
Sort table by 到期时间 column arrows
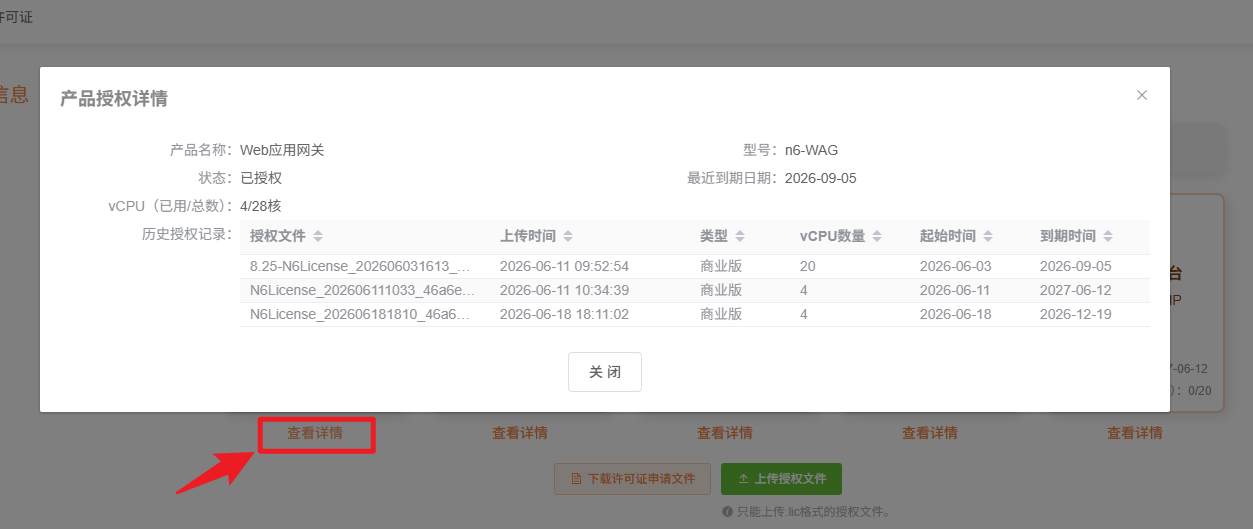pyautogui.click(x=1108, y=237)
